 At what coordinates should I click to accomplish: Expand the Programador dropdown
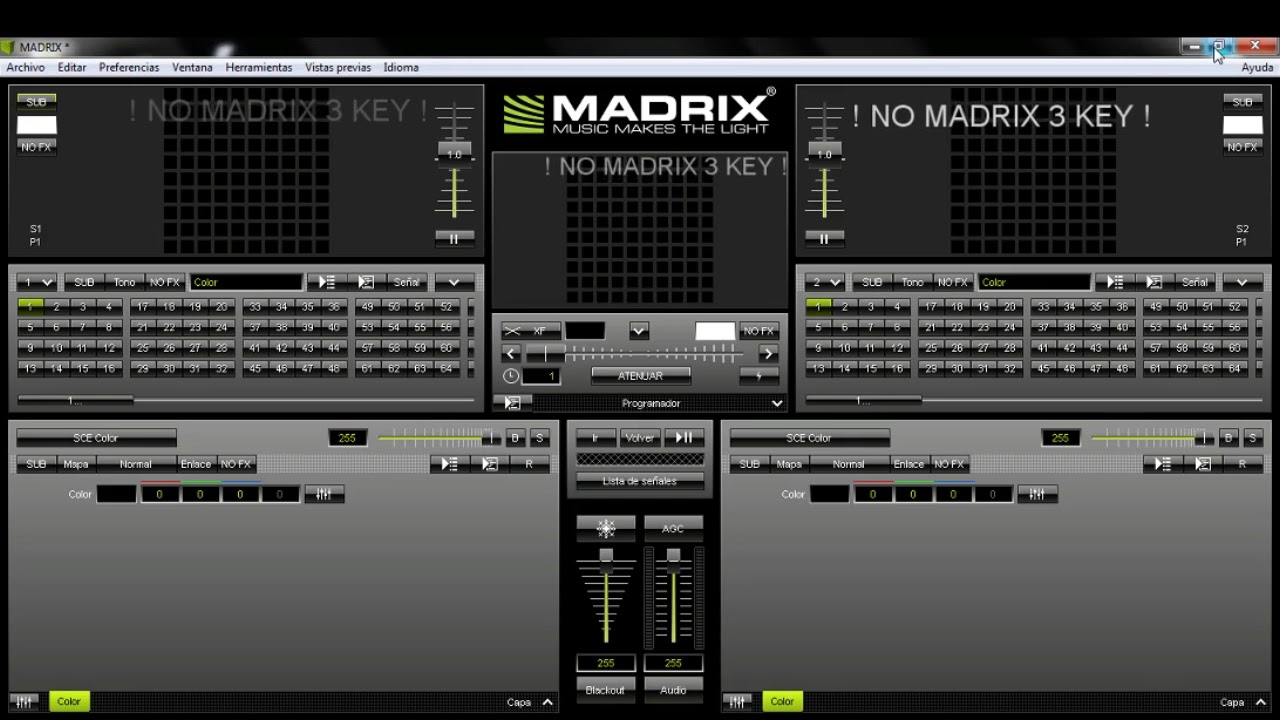tap(777, 403)
